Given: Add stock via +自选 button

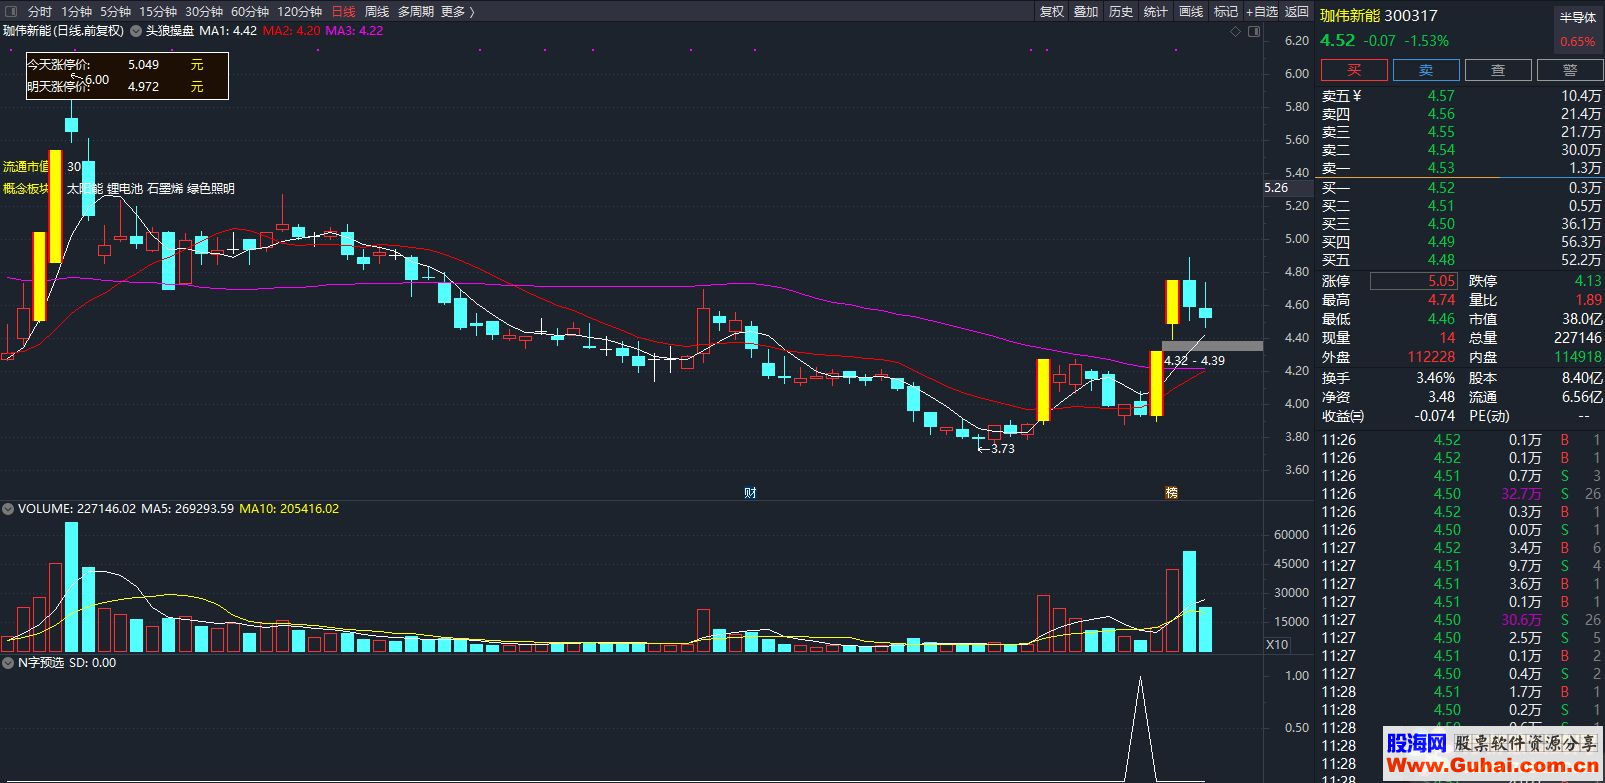Looking at the screenshot, I should [x=1262, y=11].
